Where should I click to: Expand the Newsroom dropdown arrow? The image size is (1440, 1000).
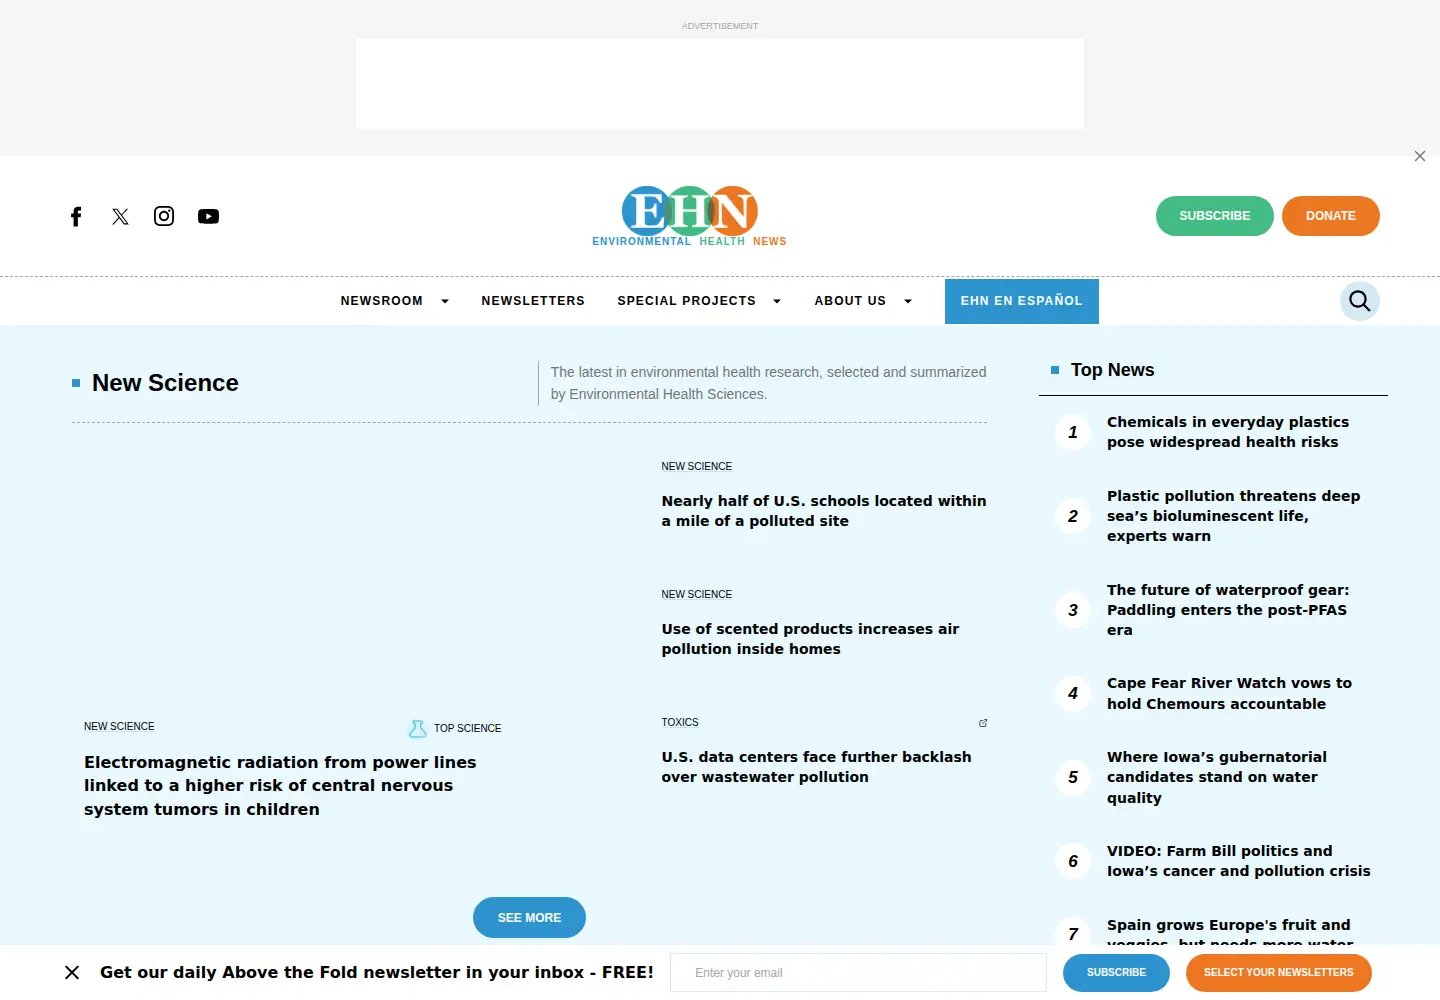point(445,301)
